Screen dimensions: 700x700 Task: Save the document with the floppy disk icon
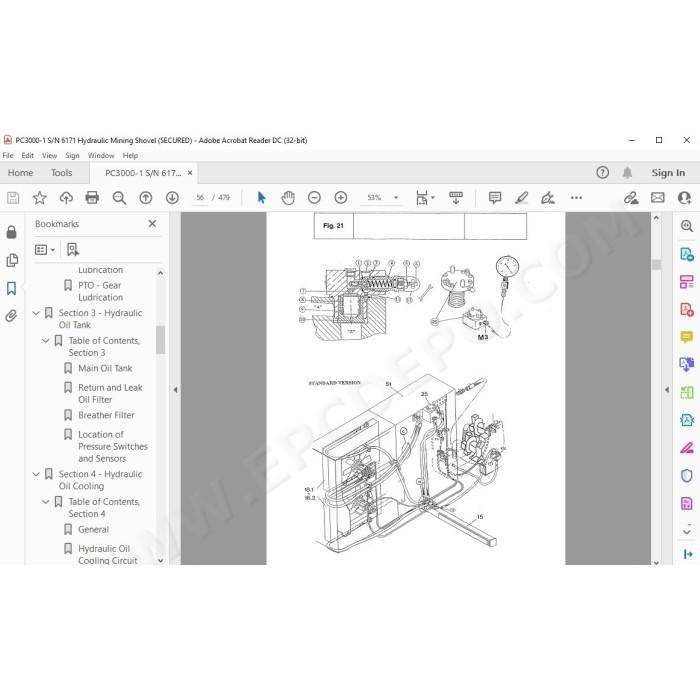tap(13, 197)
